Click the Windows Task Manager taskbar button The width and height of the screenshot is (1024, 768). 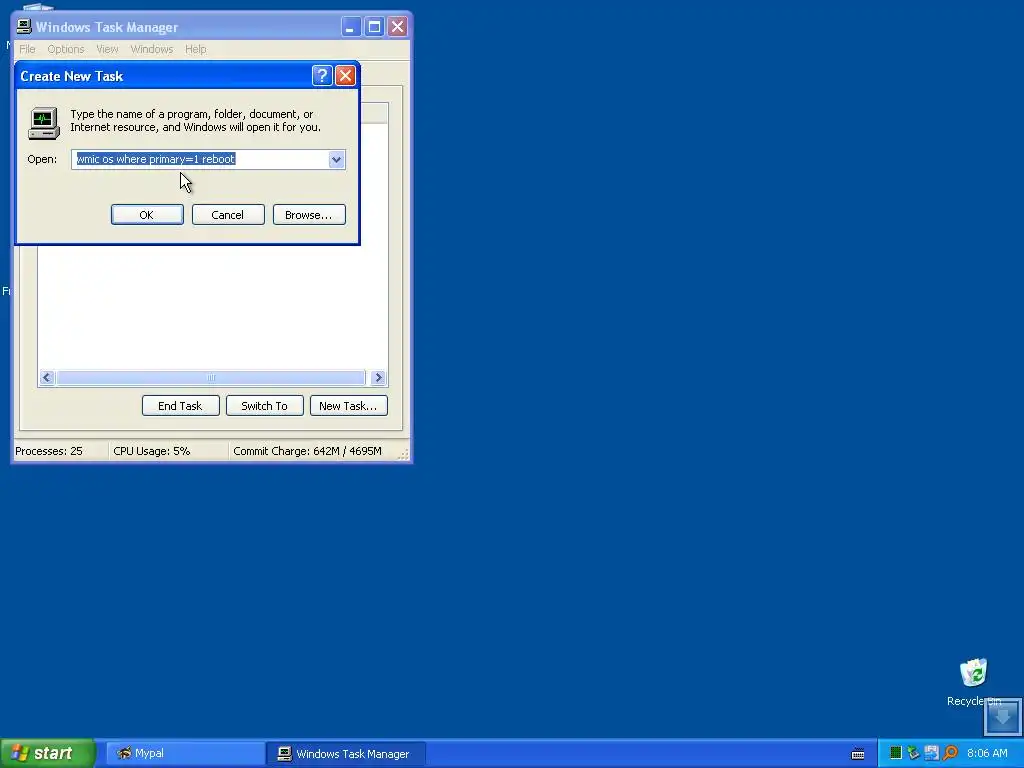pos(345,754)
